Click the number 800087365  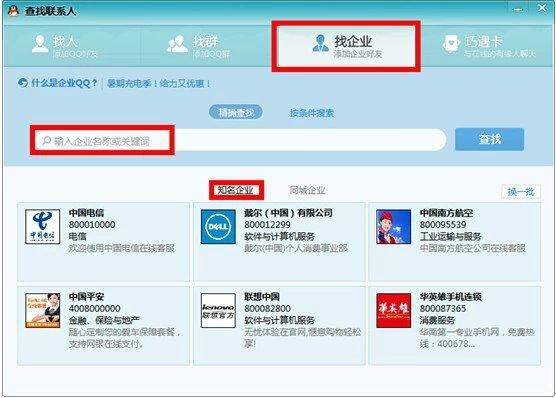443,308
